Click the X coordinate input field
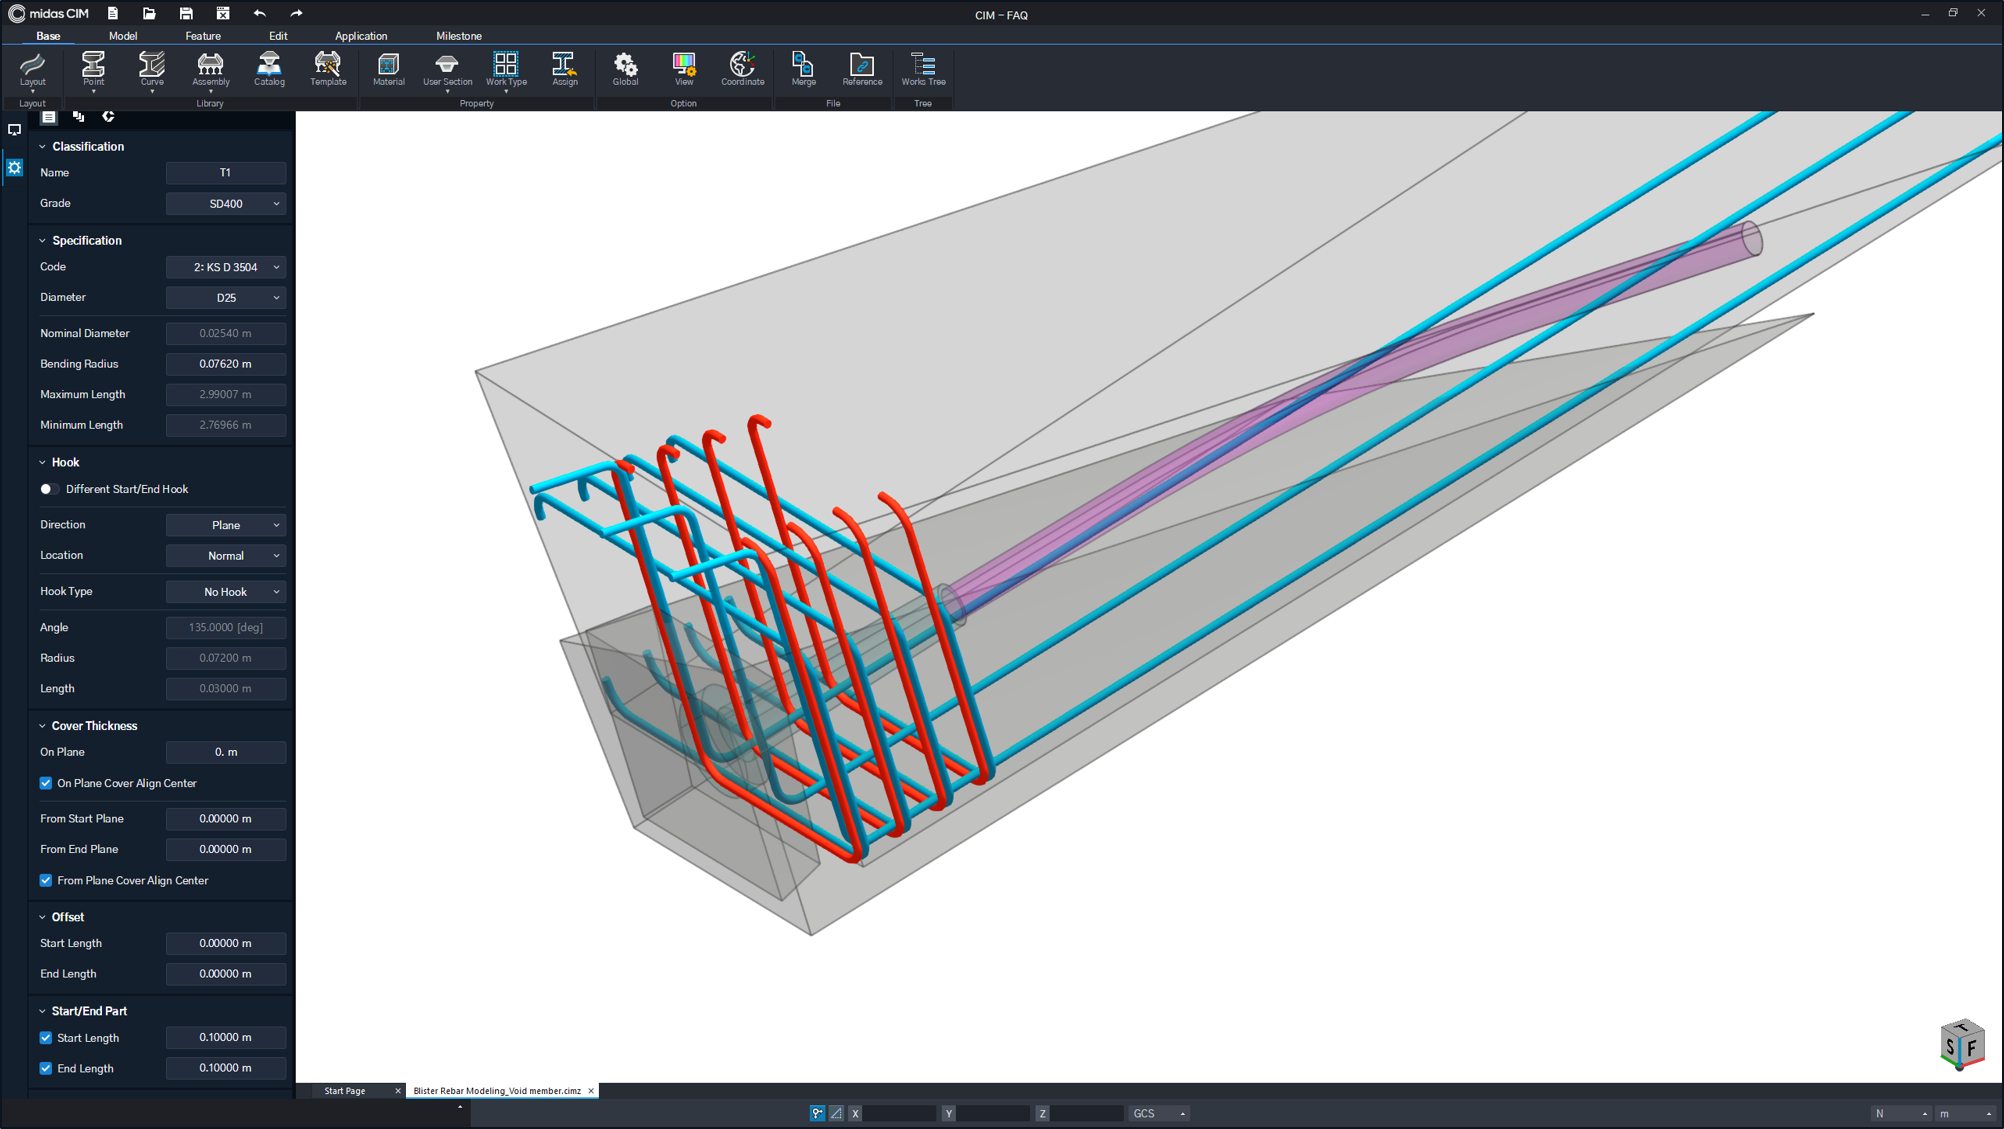 click(x=898, y=1113)
